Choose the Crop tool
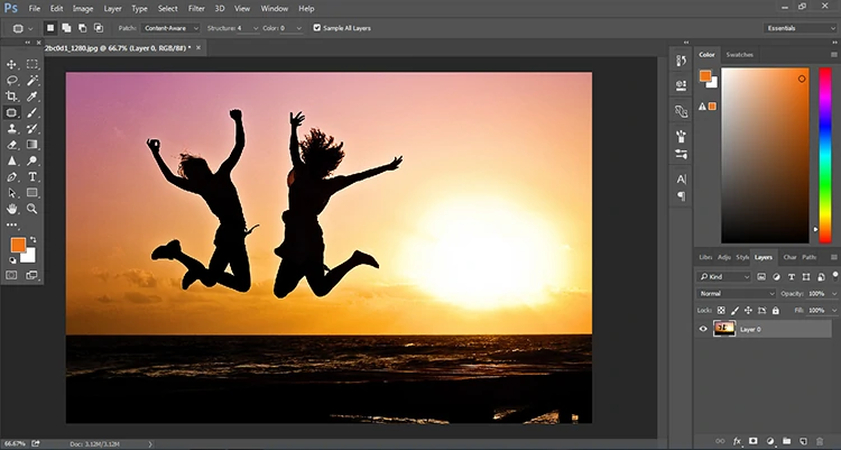The height and width of the screenshot is (450, 841). (12, 96)
